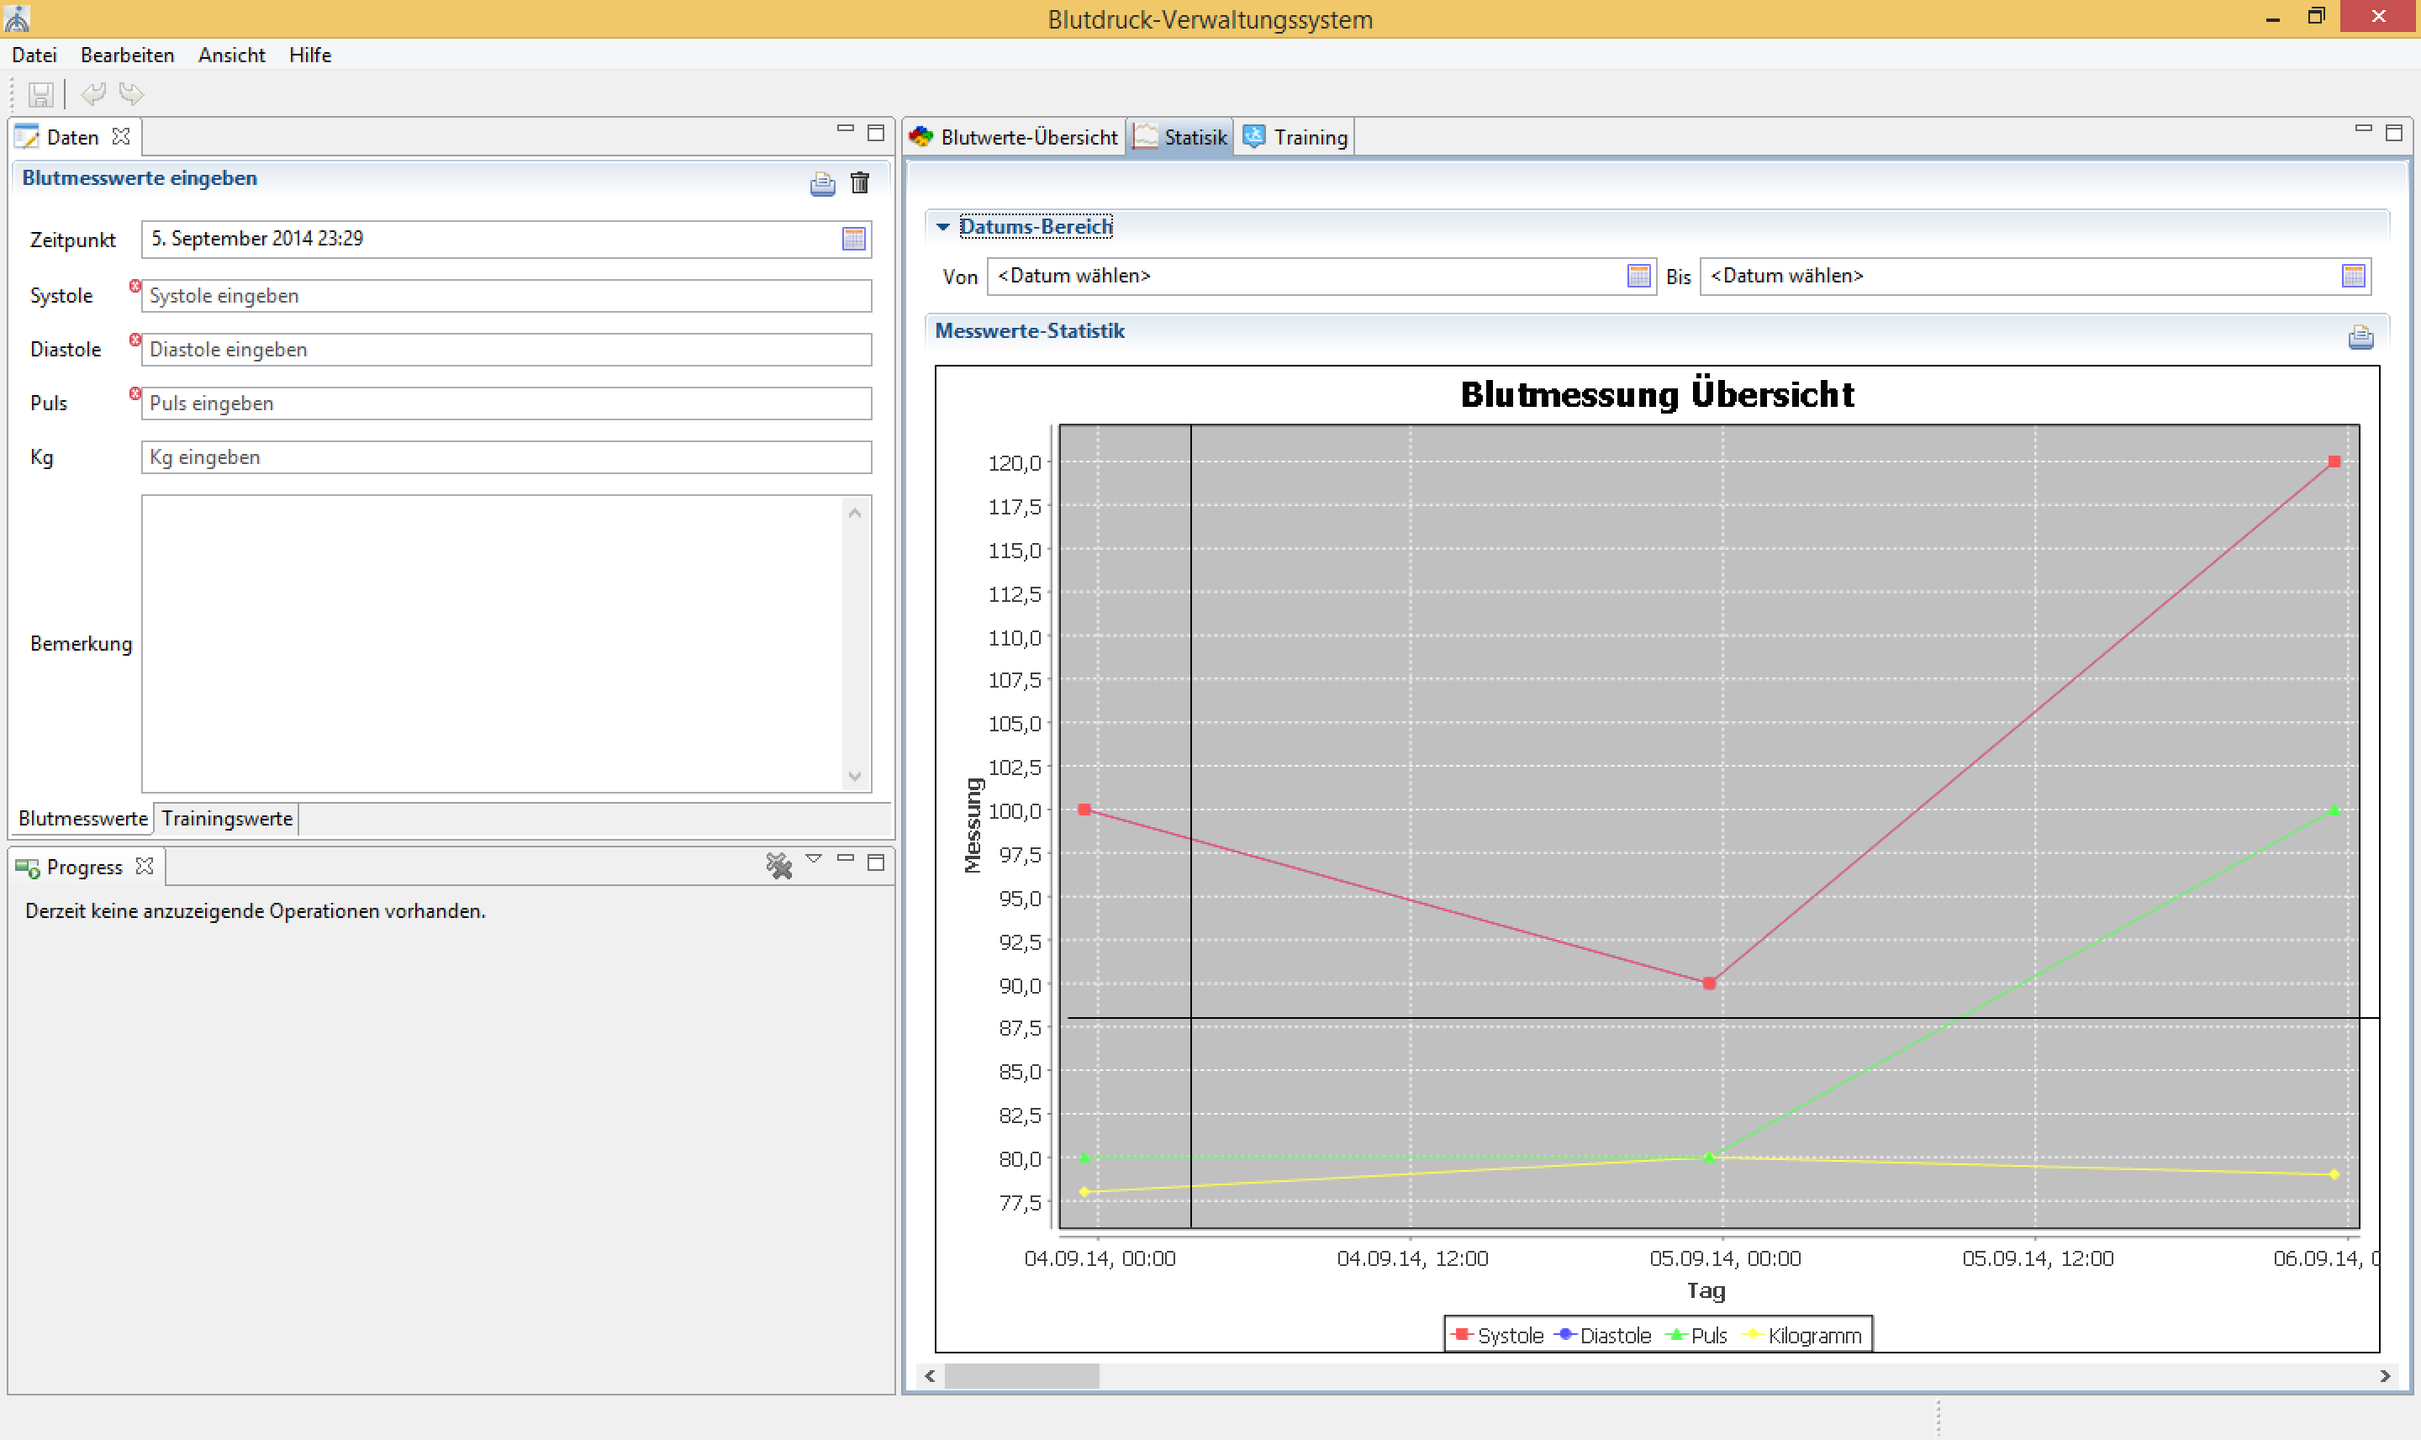
Task: Select the Trainingswerte bottom tab
Action: coord(227,818)
